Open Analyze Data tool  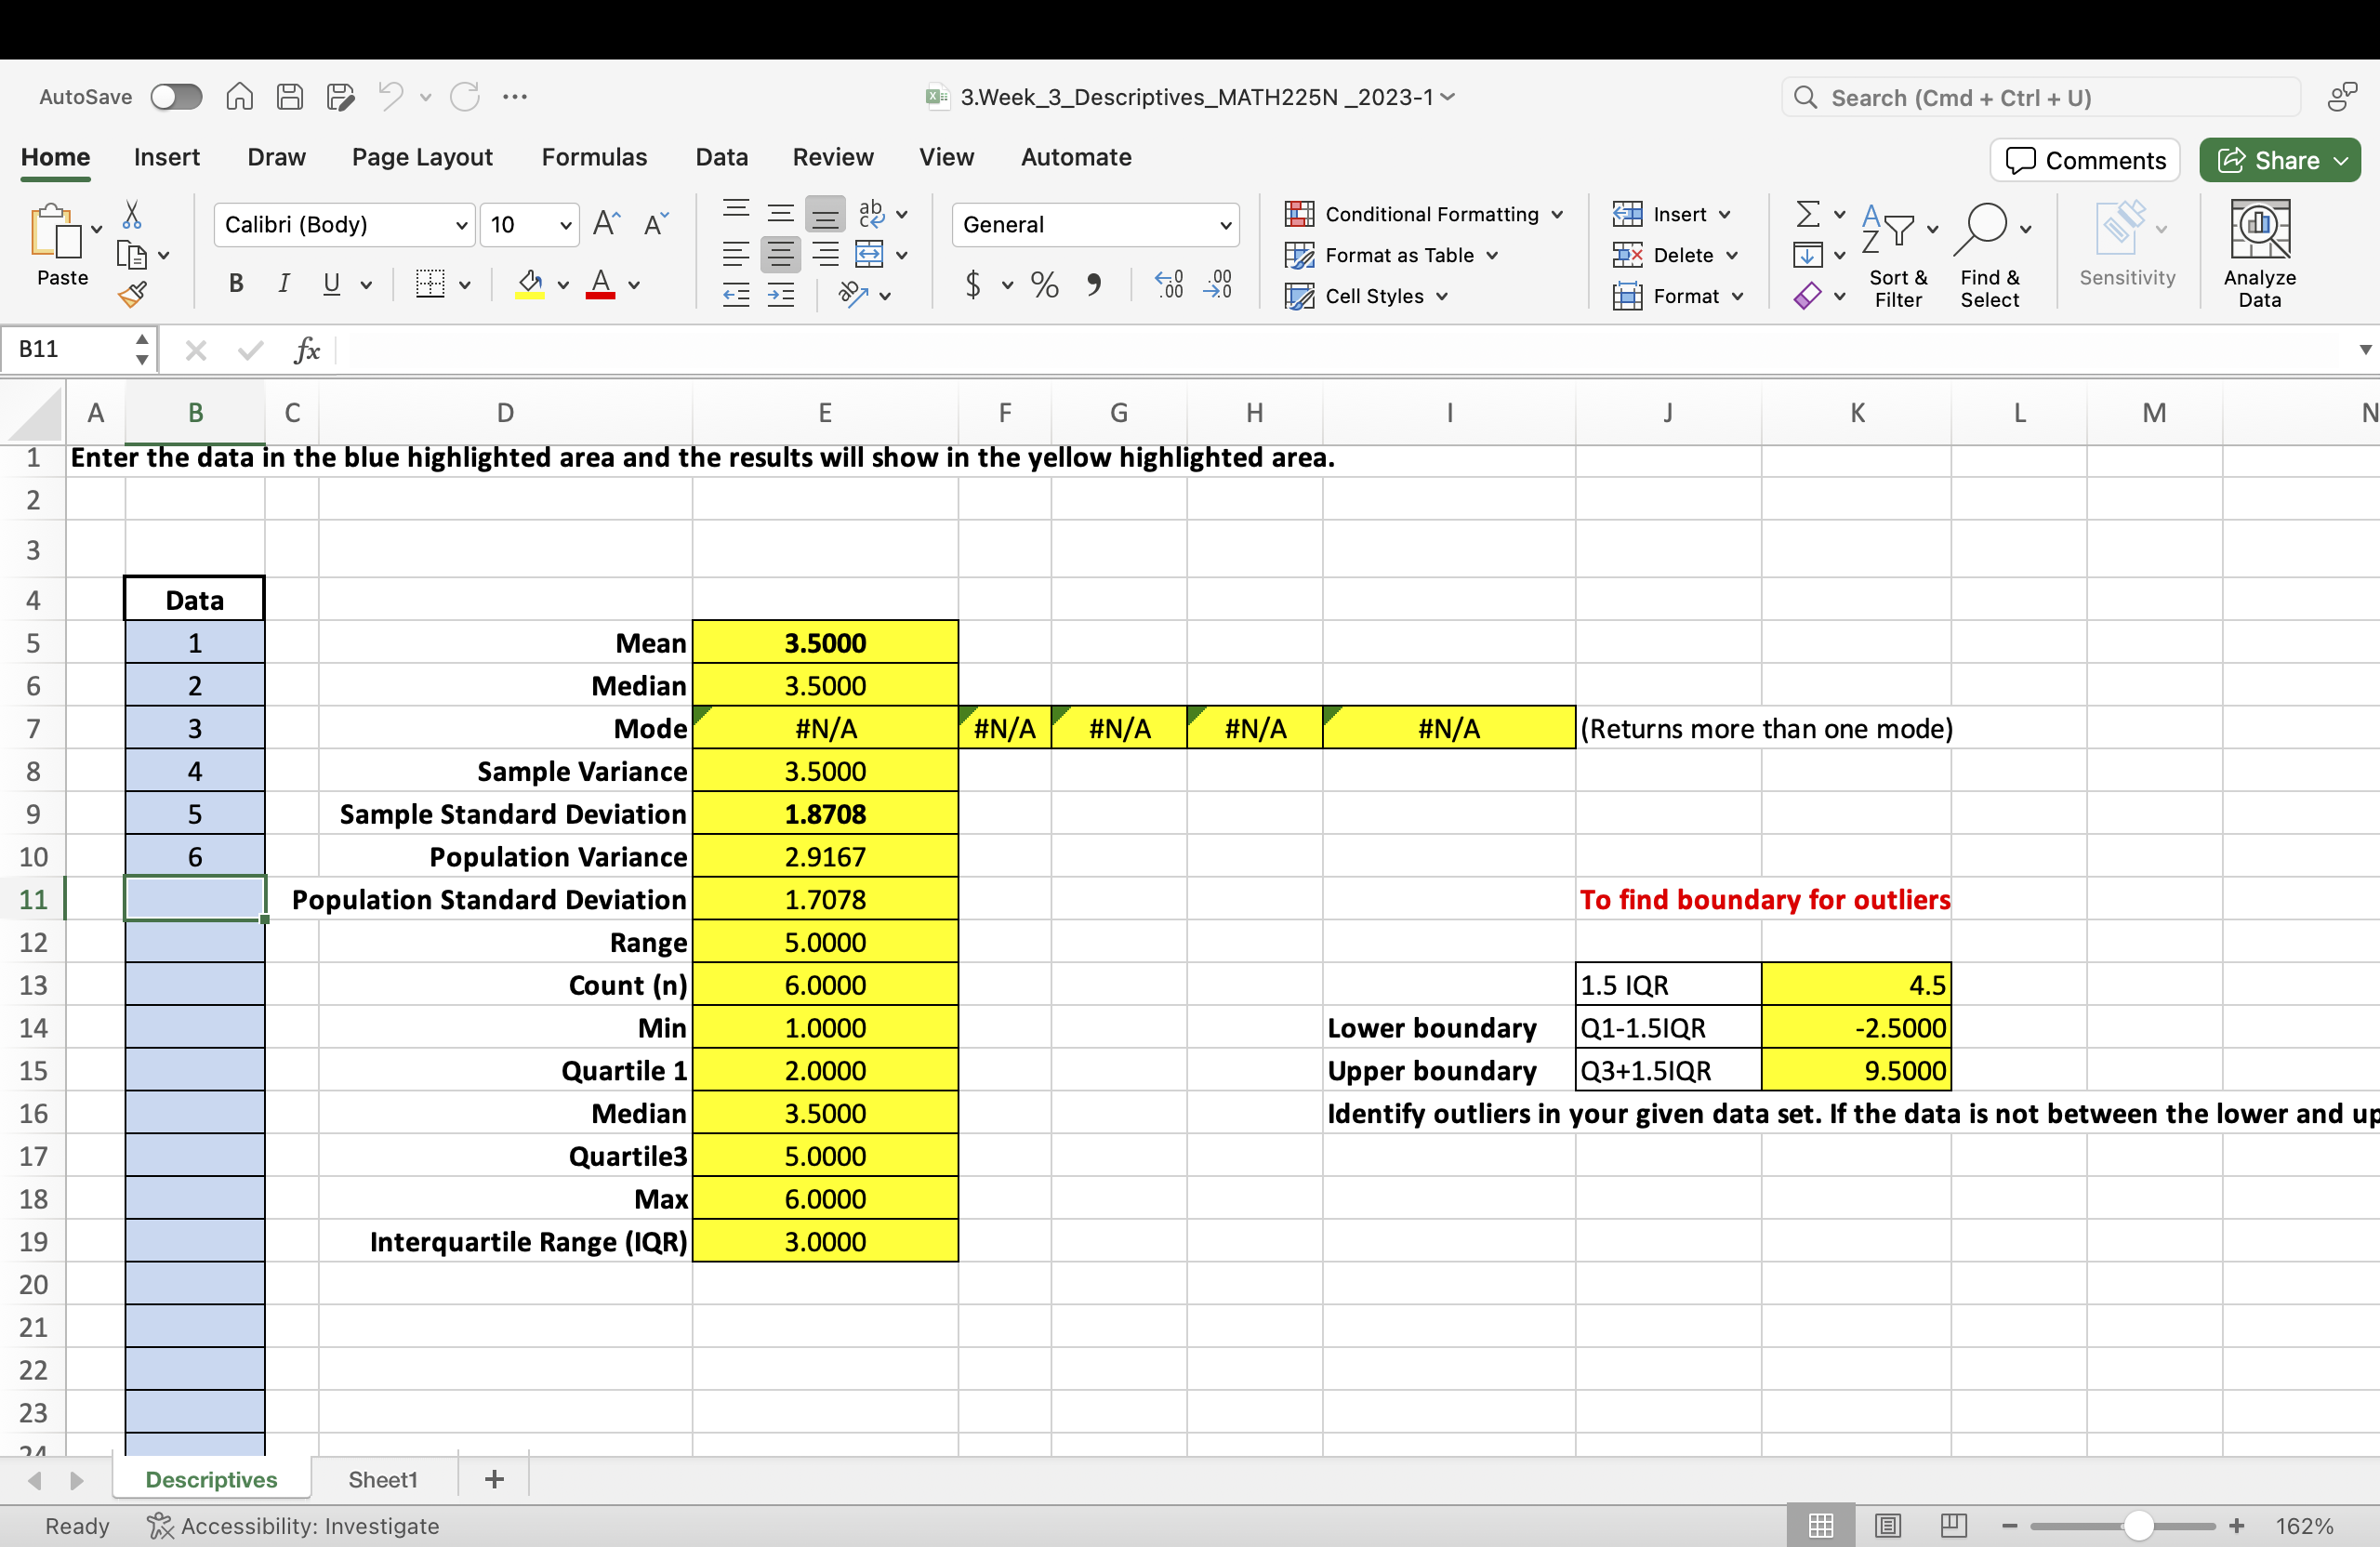tap(2259, 254)
